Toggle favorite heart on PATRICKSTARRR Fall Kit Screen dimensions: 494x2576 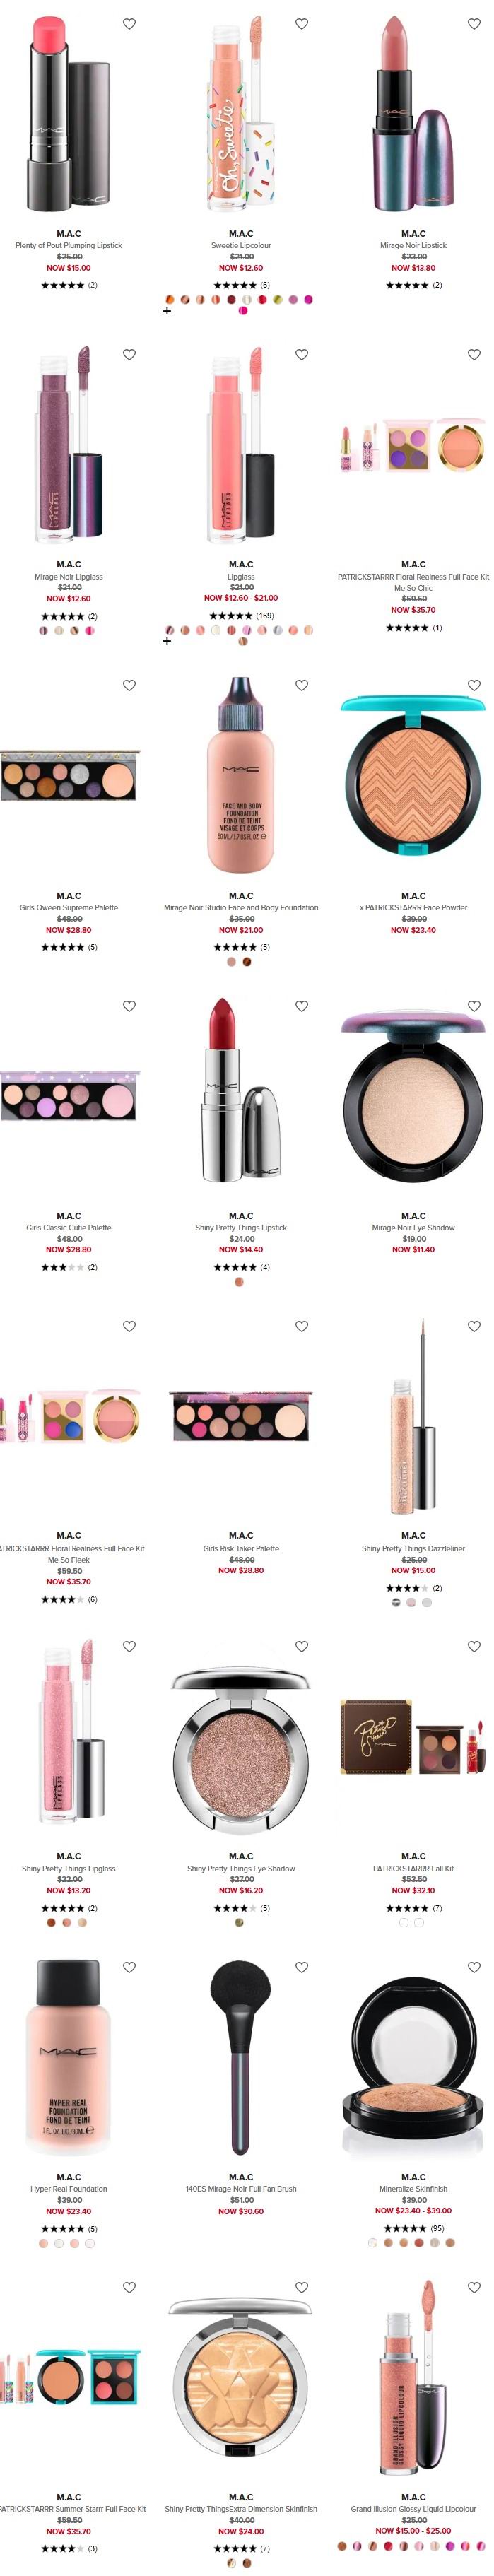click(474, 1646)
